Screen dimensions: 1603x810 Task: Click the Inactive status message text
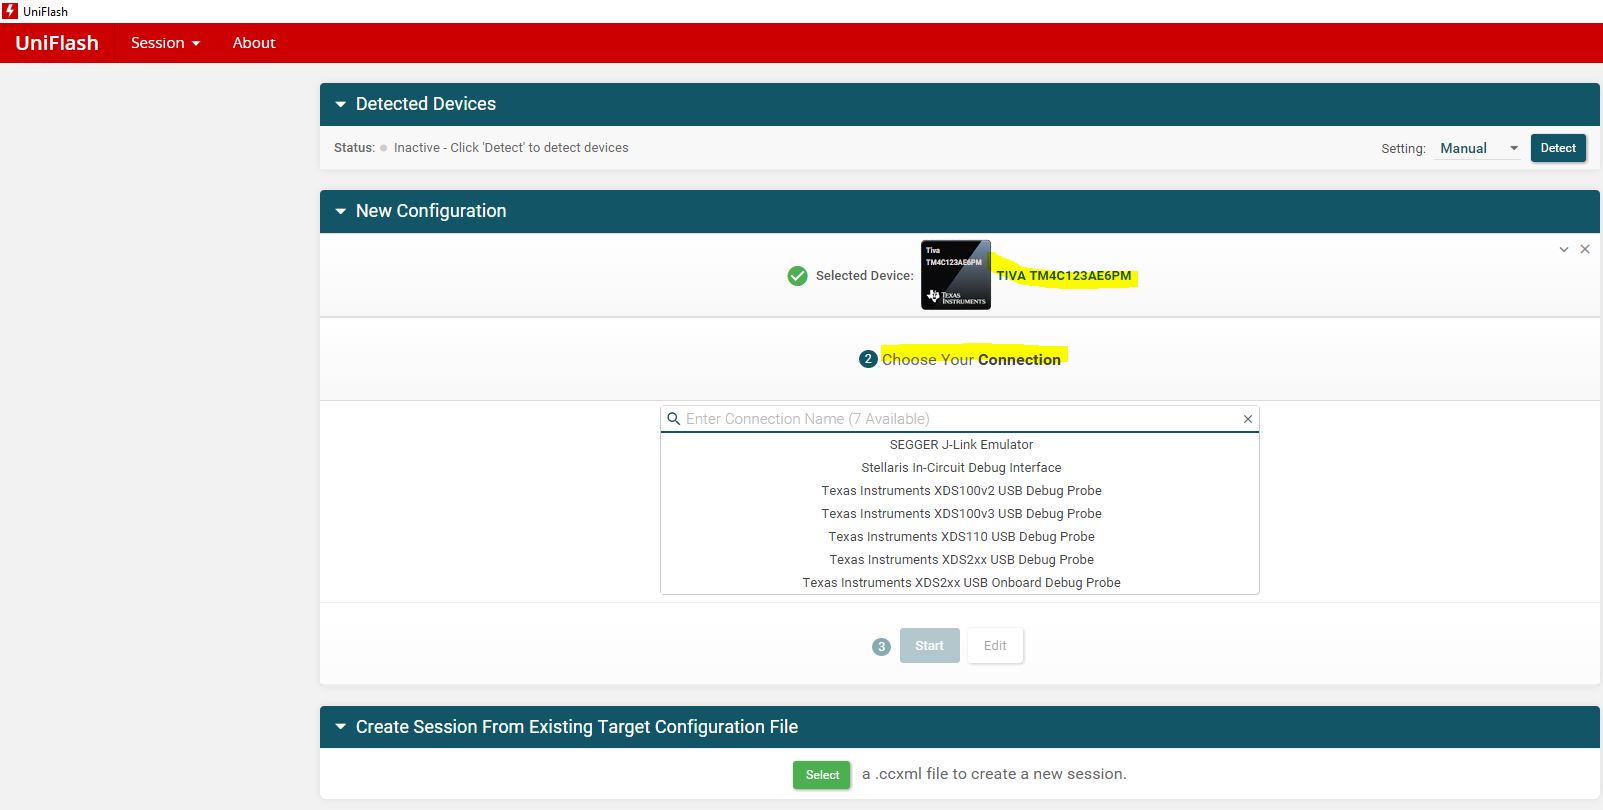point(511,148)
